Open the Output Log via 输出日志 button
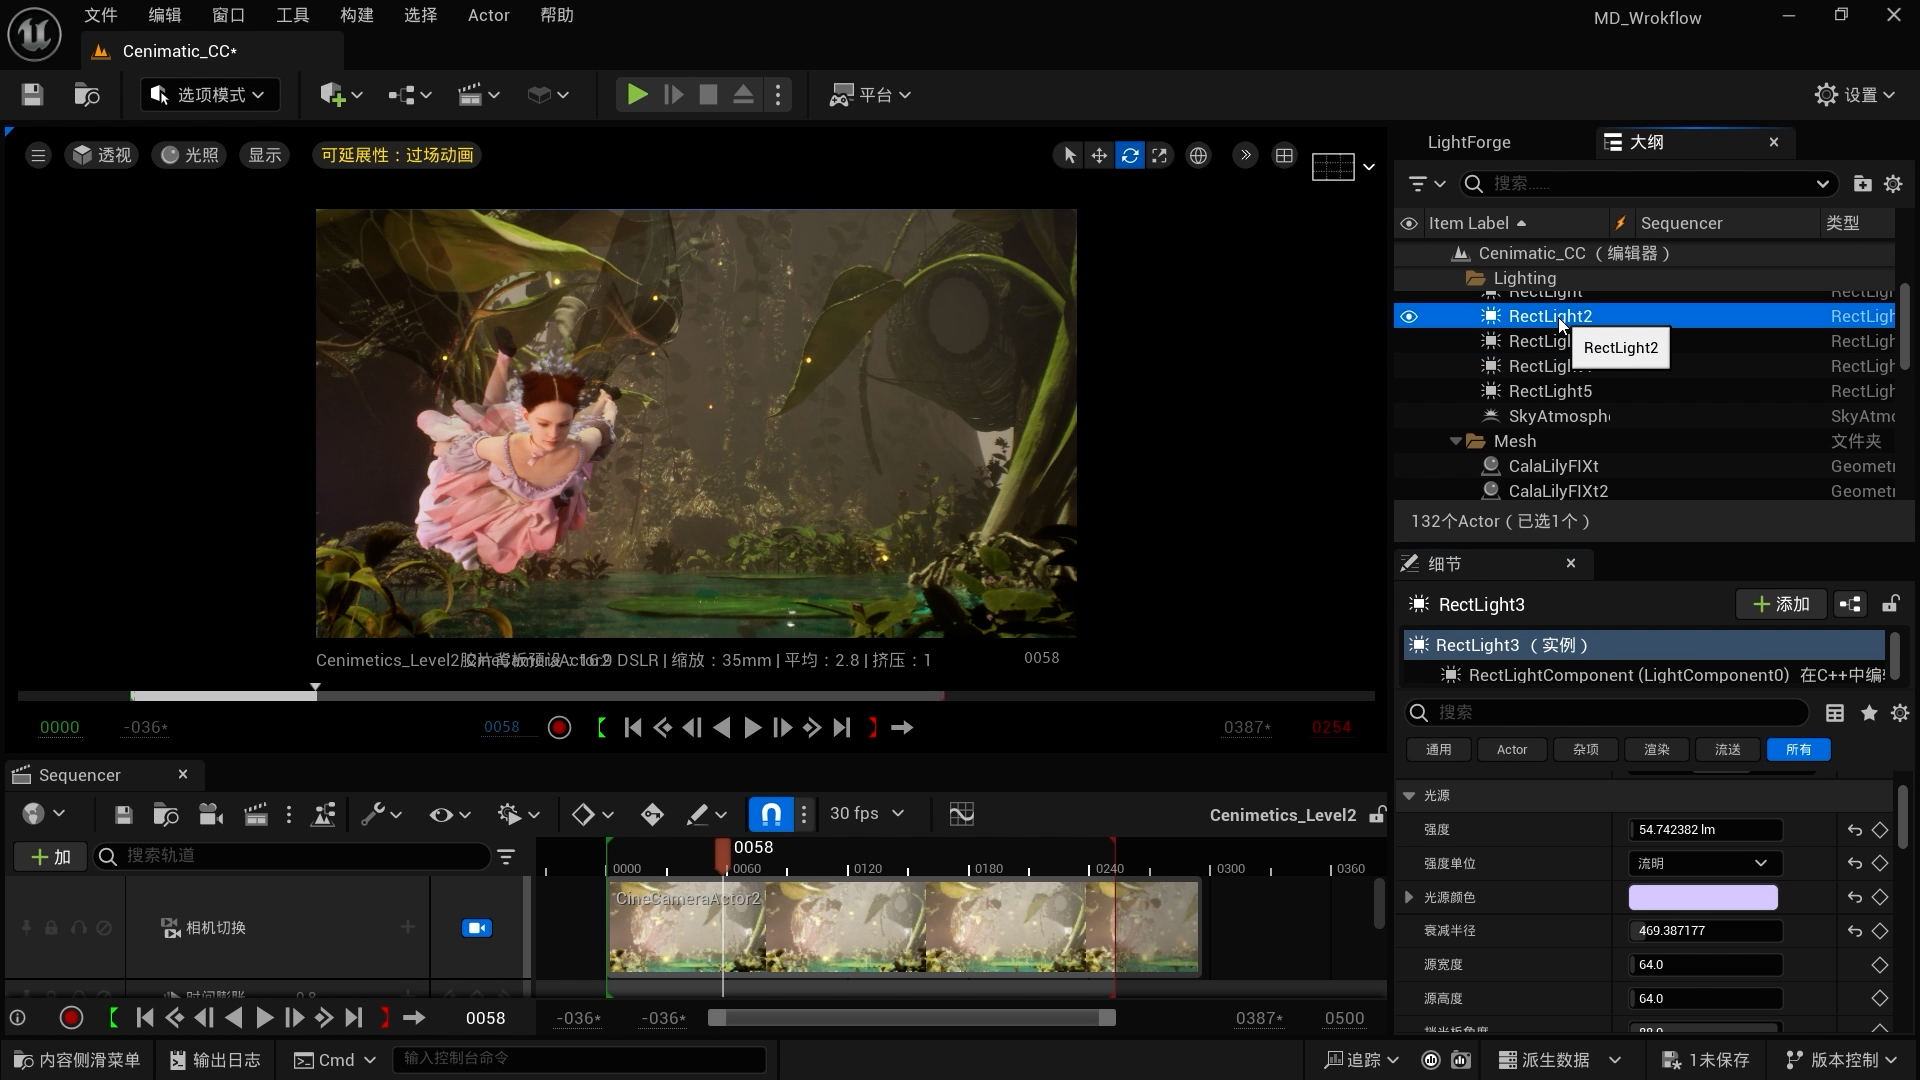Image resolution: width=1920 pixels, height=1080 pixels. 213,1059
